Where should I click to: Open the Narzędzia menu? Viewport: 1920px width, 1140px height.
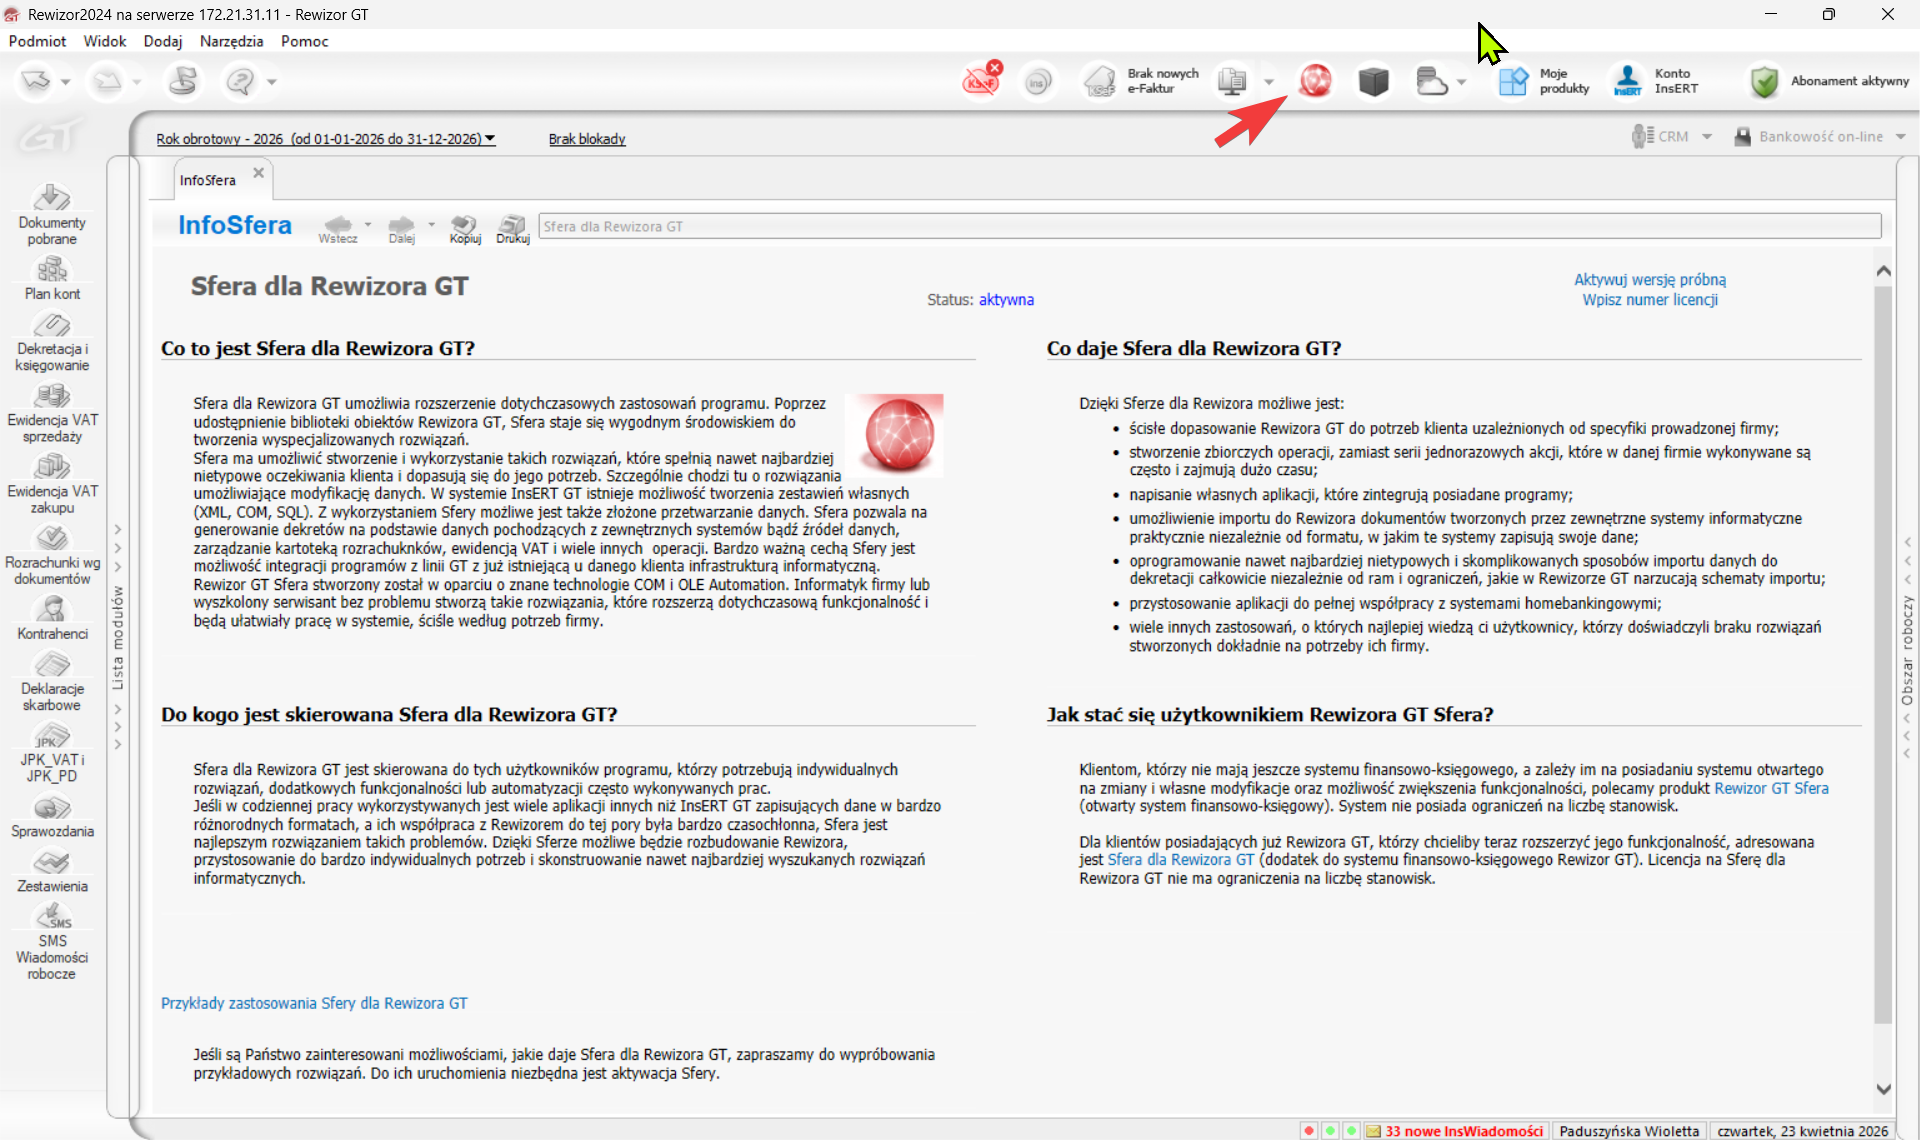pyautogui.click(x=231, y=41)
